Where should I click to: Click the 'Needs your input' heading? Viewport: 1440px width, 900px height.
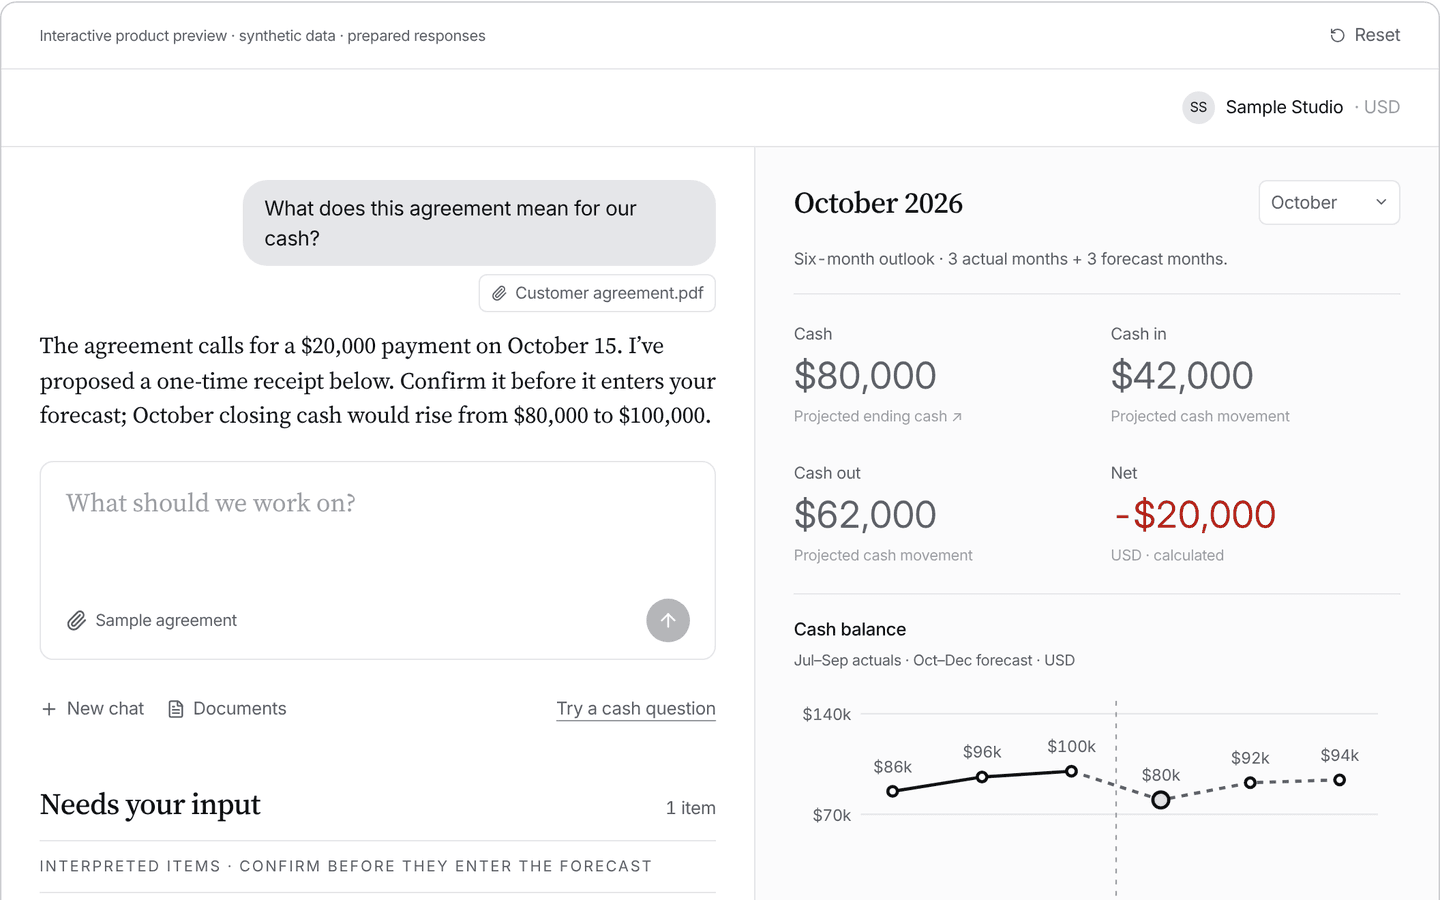(150, 805)
